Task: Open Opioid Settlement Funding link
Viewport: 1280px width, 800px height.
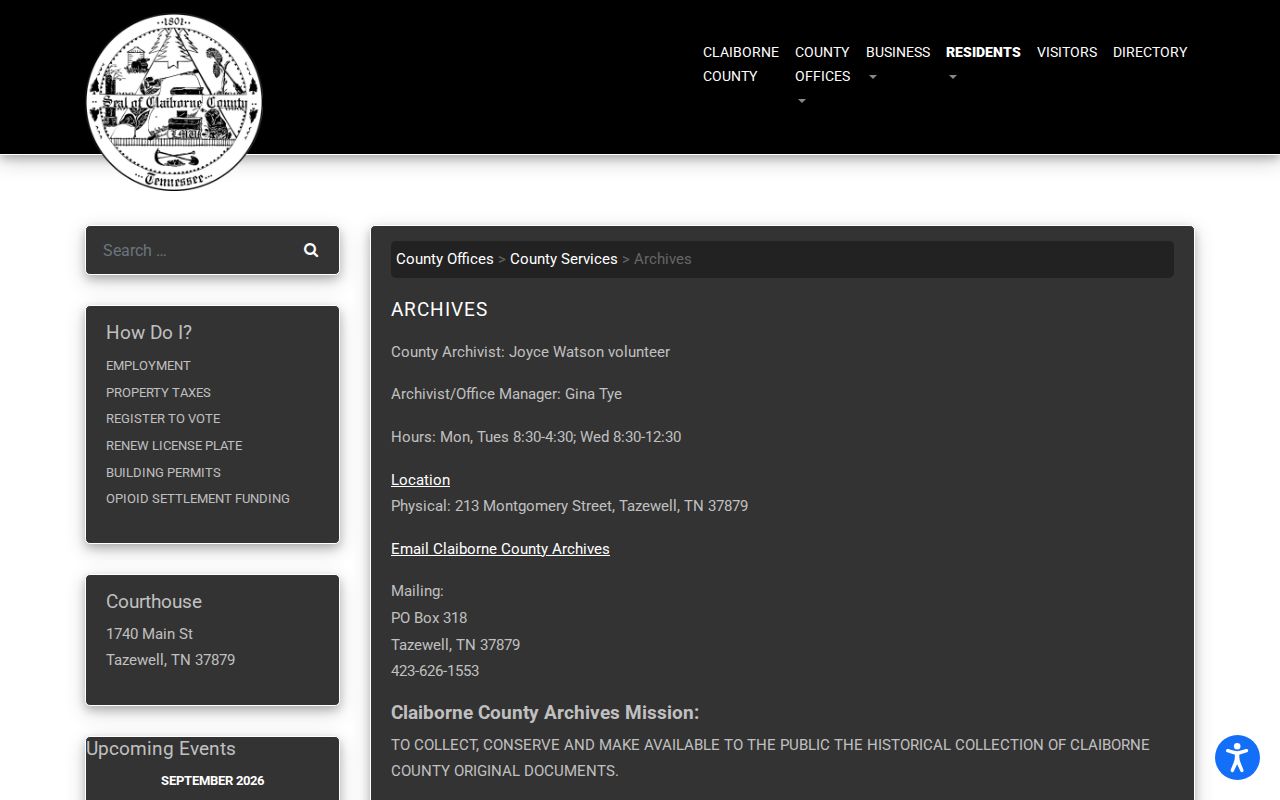Action: 198,499
